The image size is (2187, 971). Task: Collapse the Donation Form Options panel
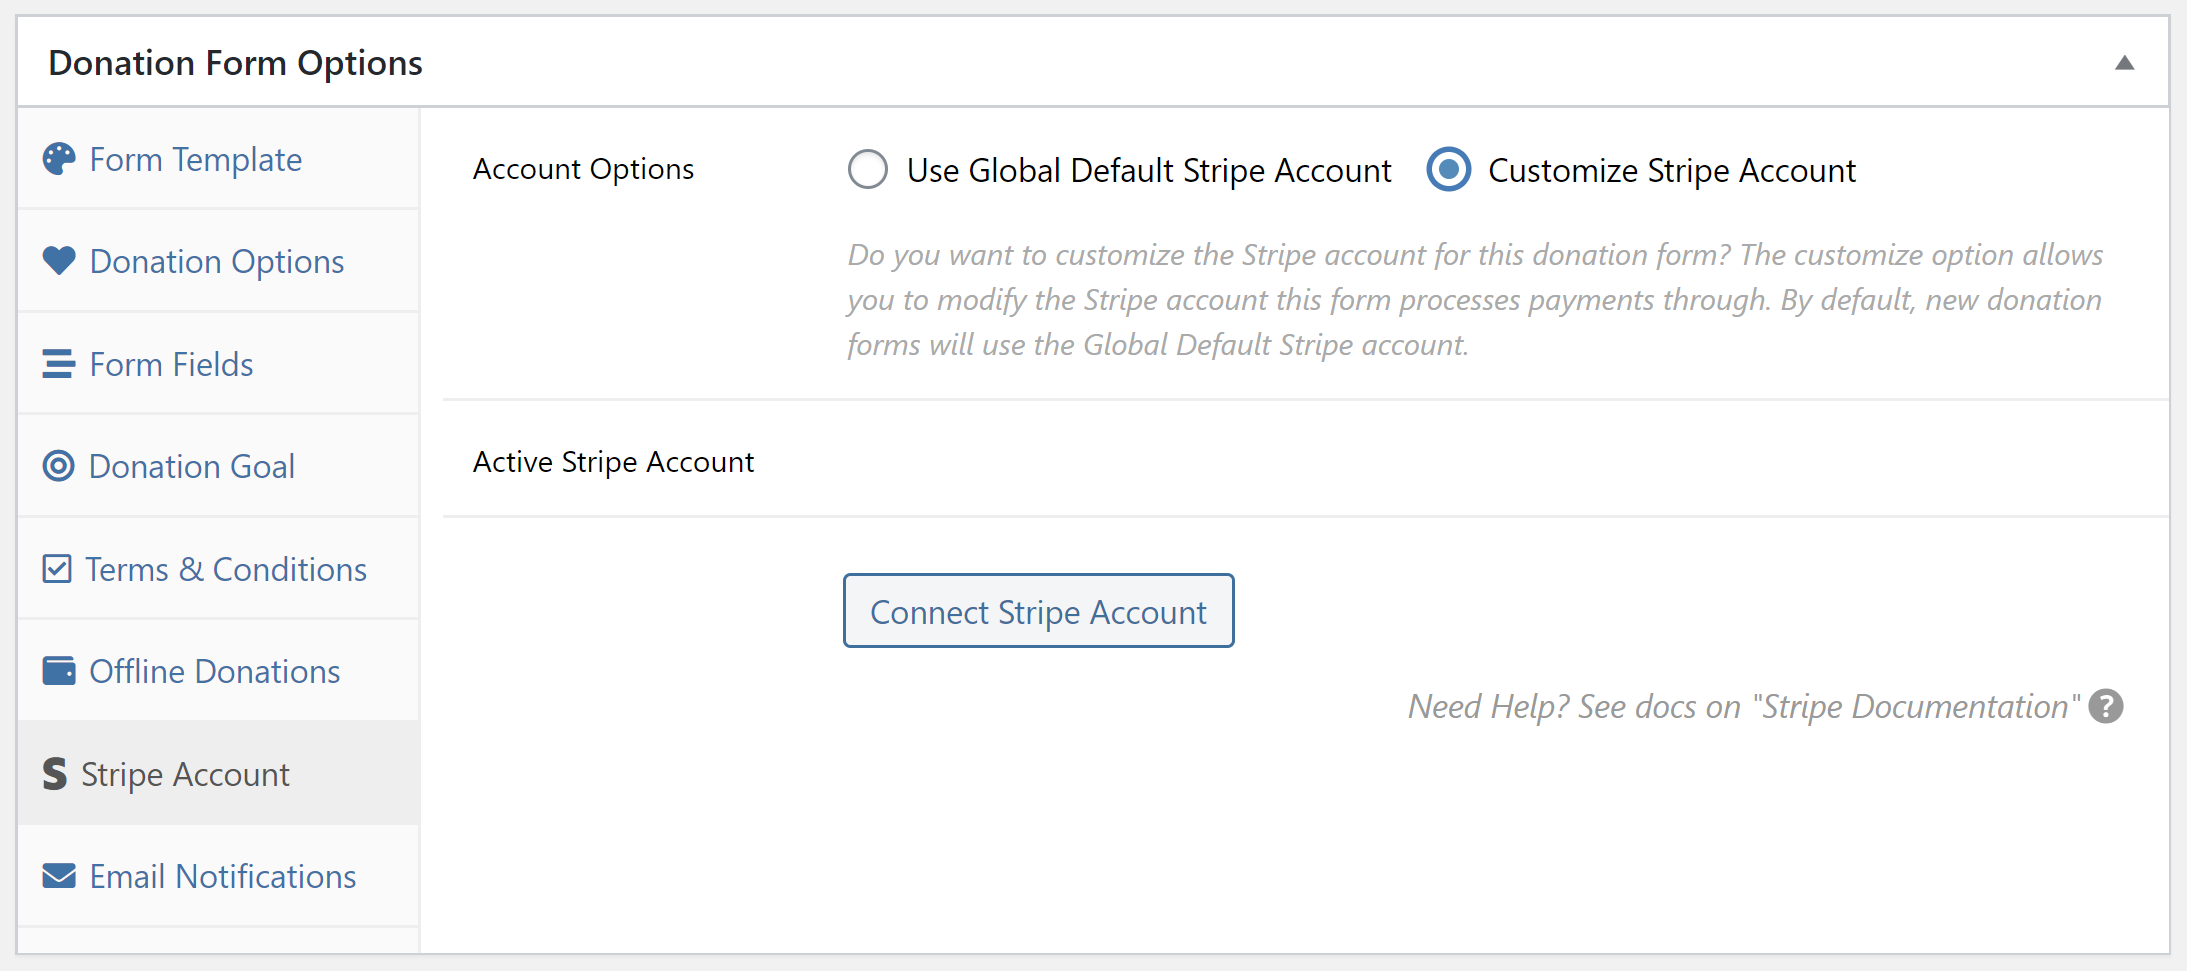pos(2124,62)
